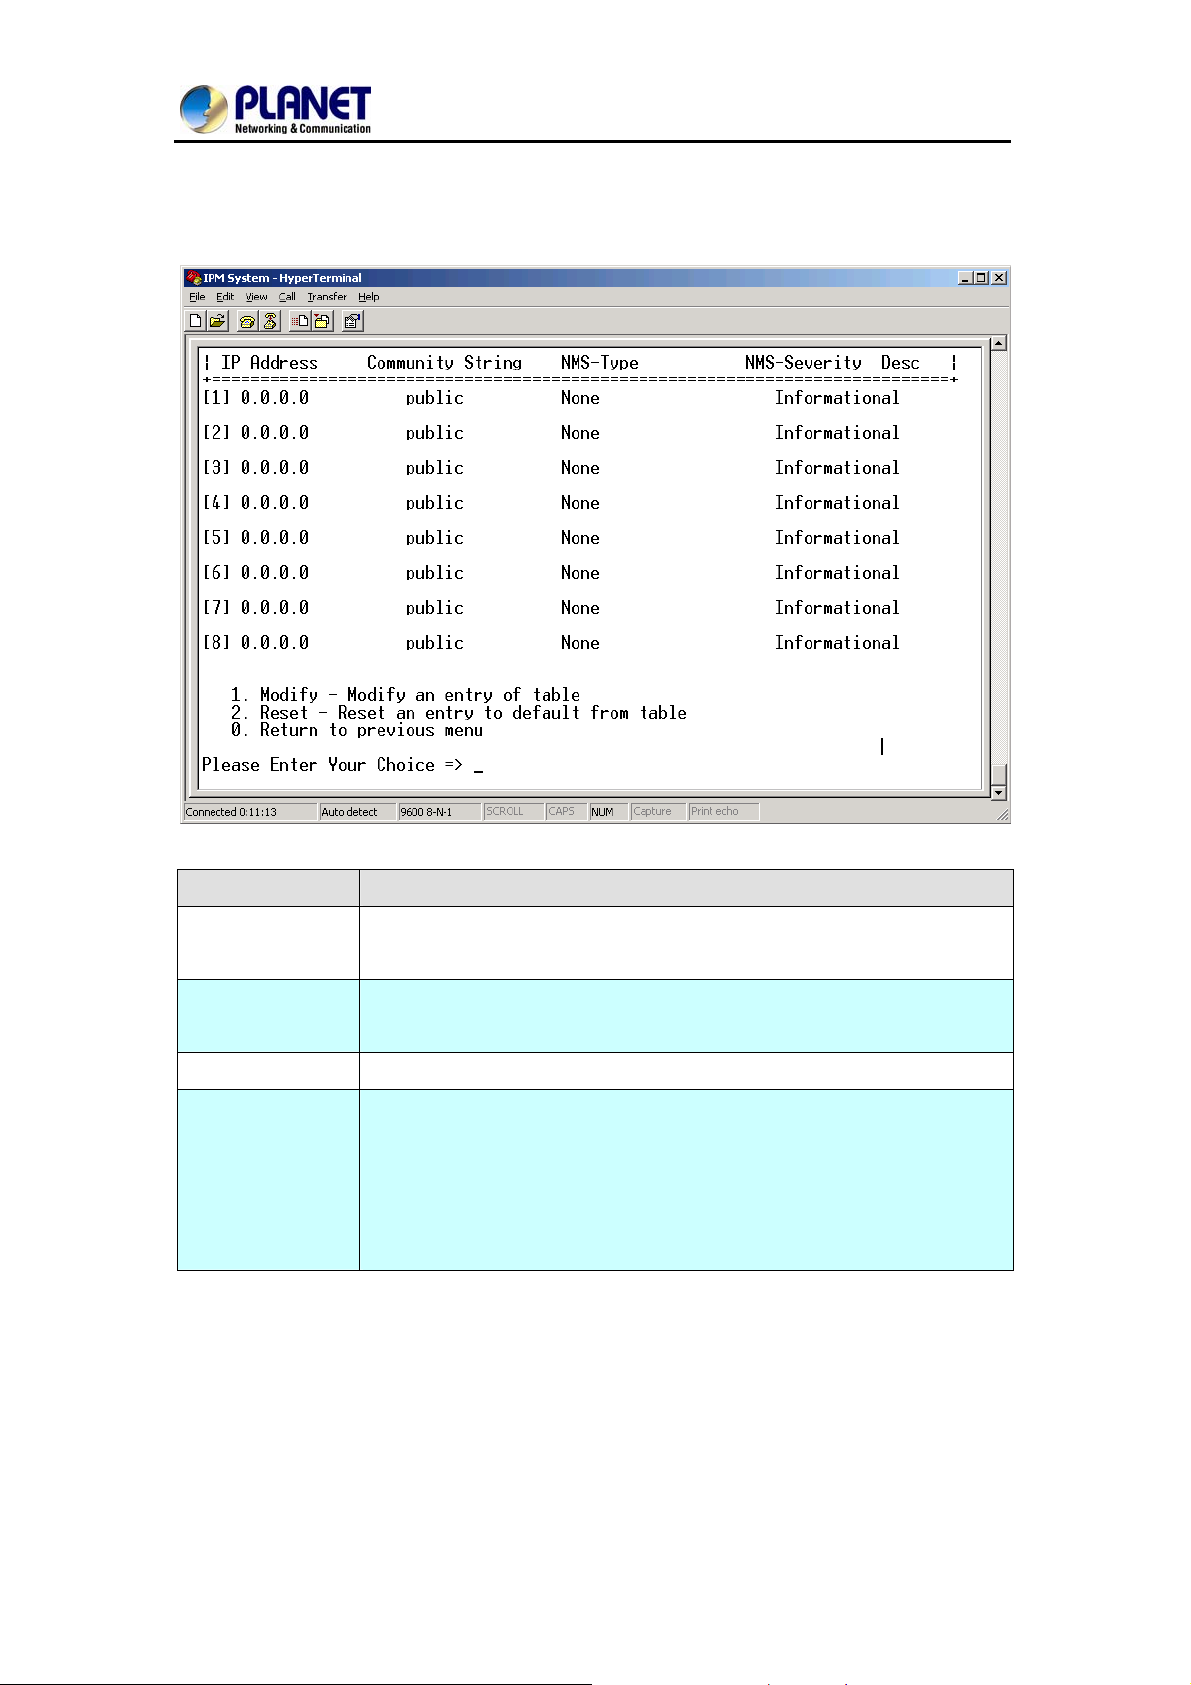
Task: Click the Disconnect phone toolbar icon
Action: [x=269, y=321]
